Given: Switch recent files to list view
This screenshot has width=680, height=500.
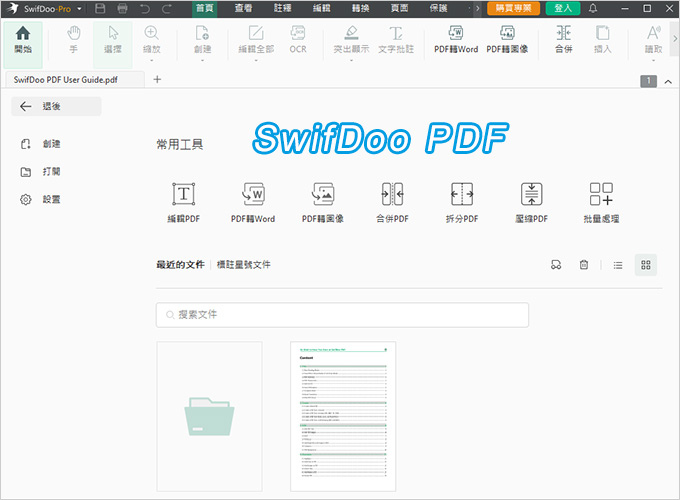Looking at the screenshot, I should [618, 265].
